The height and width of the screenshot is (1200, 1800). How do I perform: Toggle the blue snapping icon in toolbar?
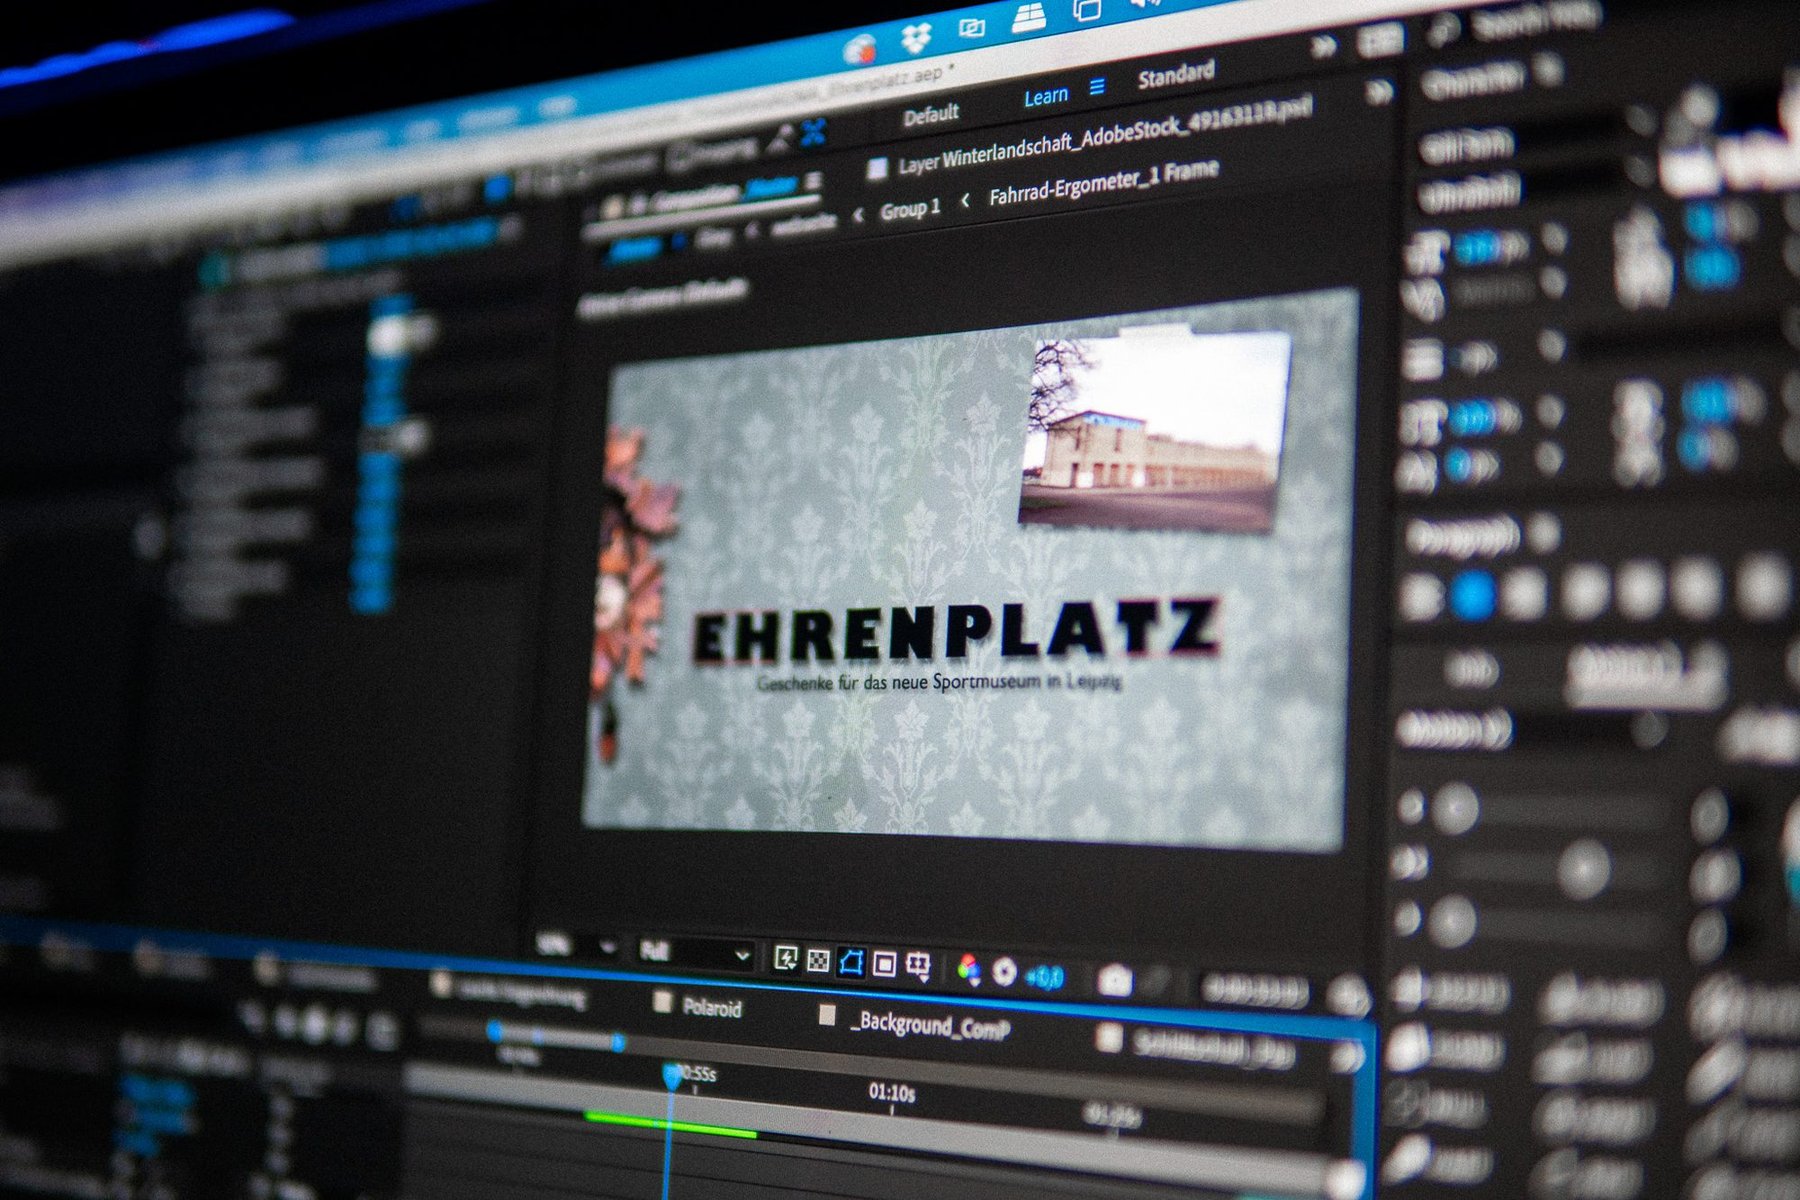coord(813,132)
